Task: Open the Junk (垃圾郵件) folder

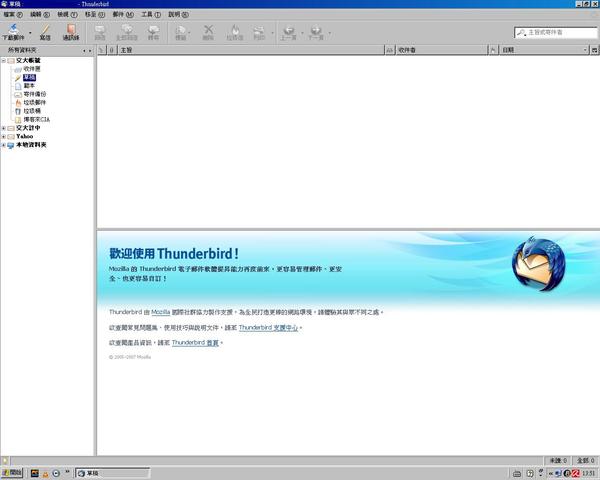Action: (x=34, y=103)
